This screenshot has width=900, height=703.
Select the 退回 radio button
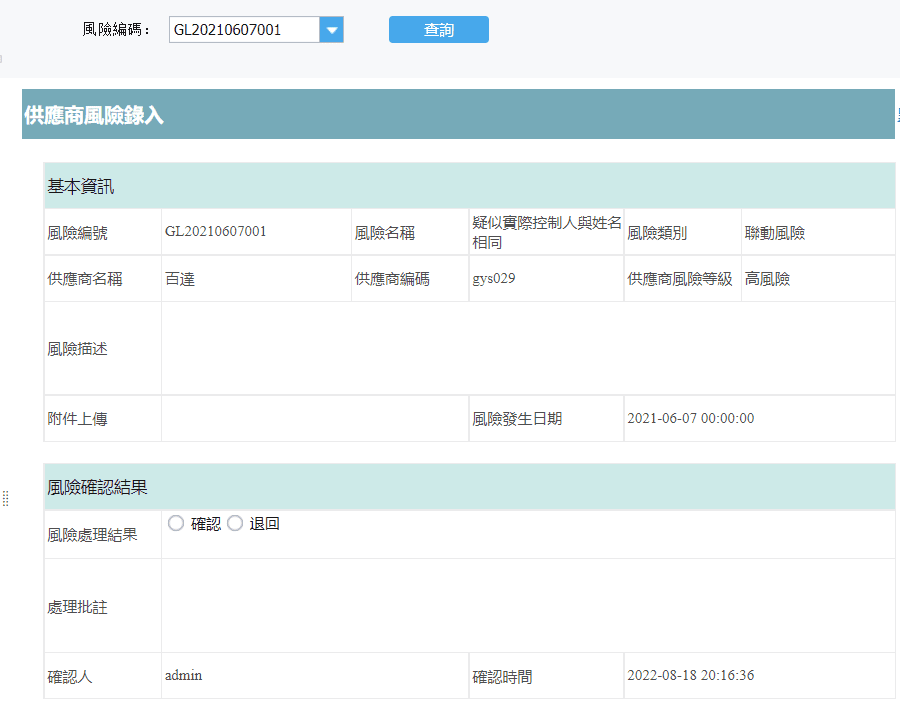tap(234, 522)
